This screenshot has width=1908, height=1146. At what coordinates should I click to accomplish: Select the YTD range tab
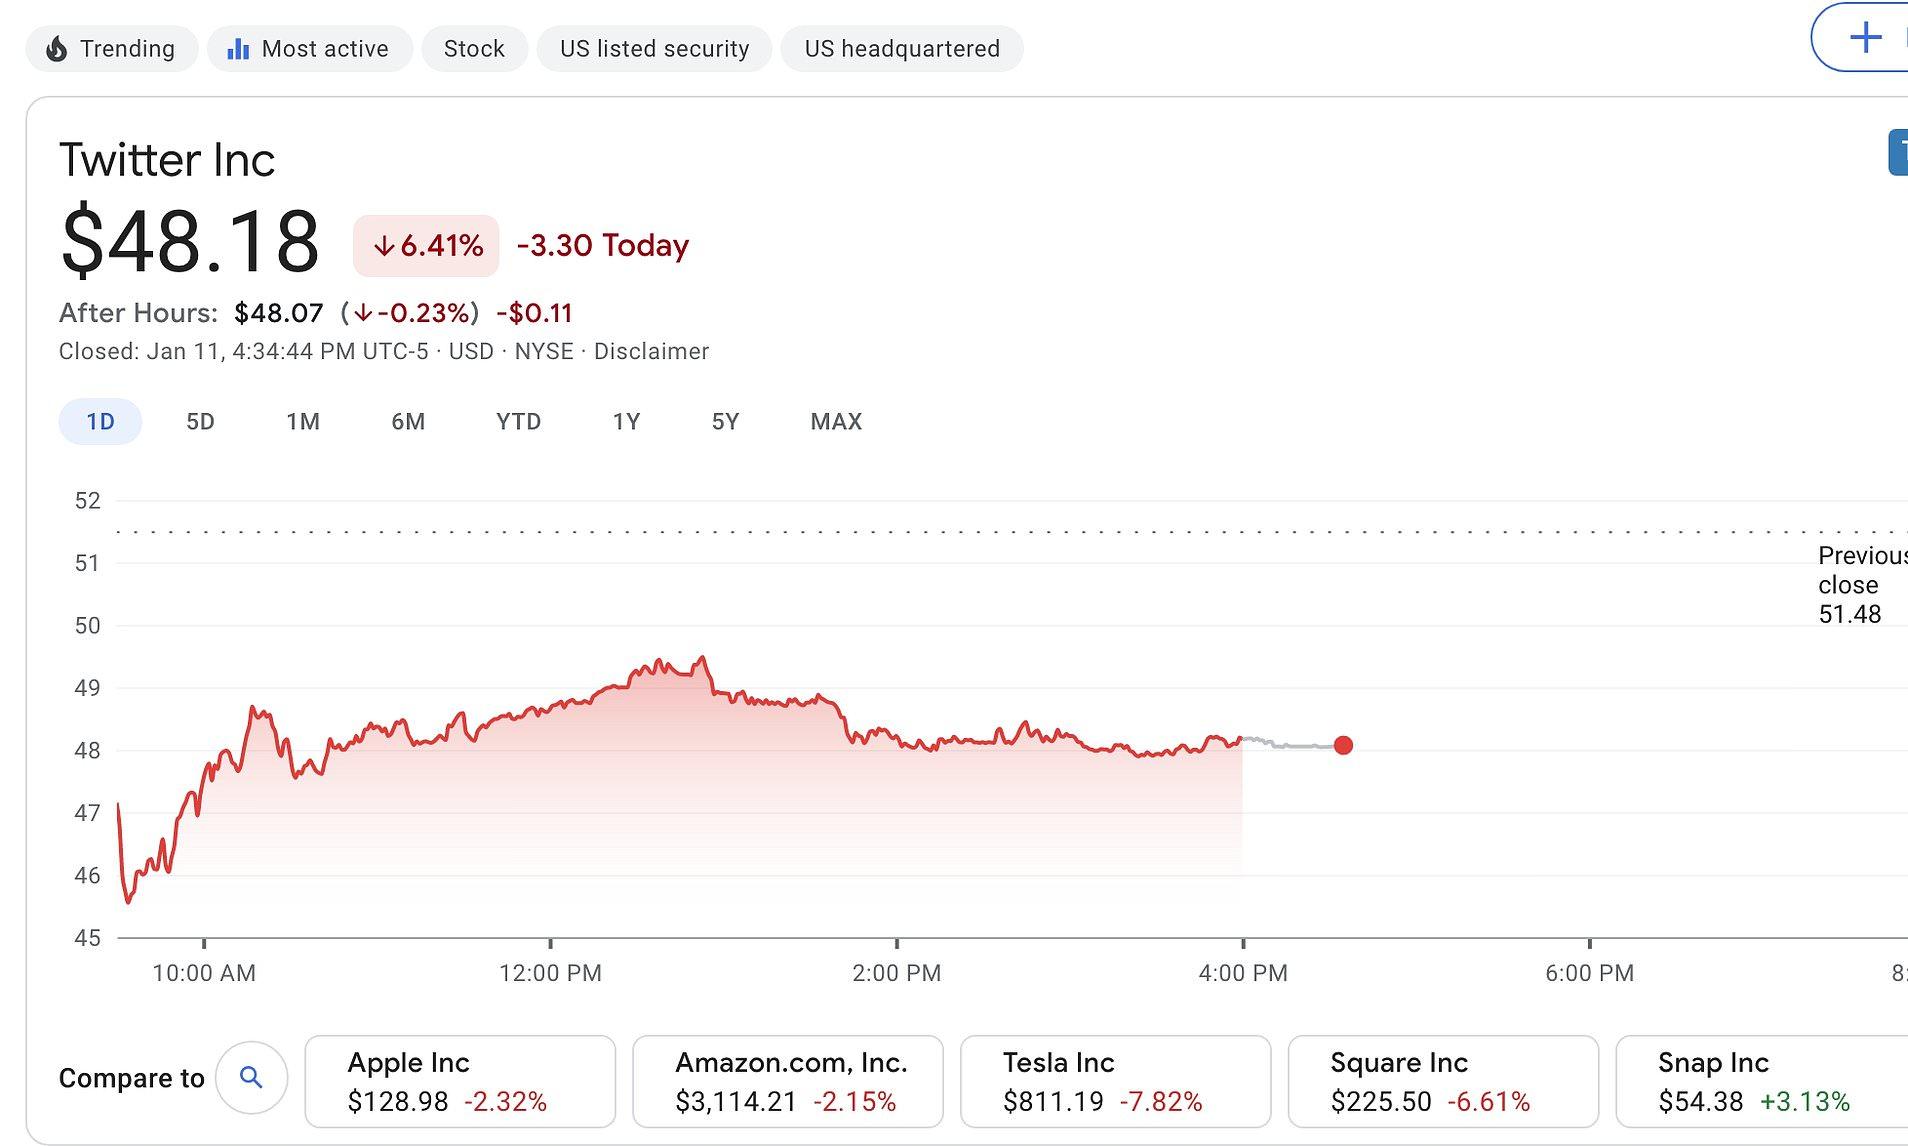click(x=518, y=421)
